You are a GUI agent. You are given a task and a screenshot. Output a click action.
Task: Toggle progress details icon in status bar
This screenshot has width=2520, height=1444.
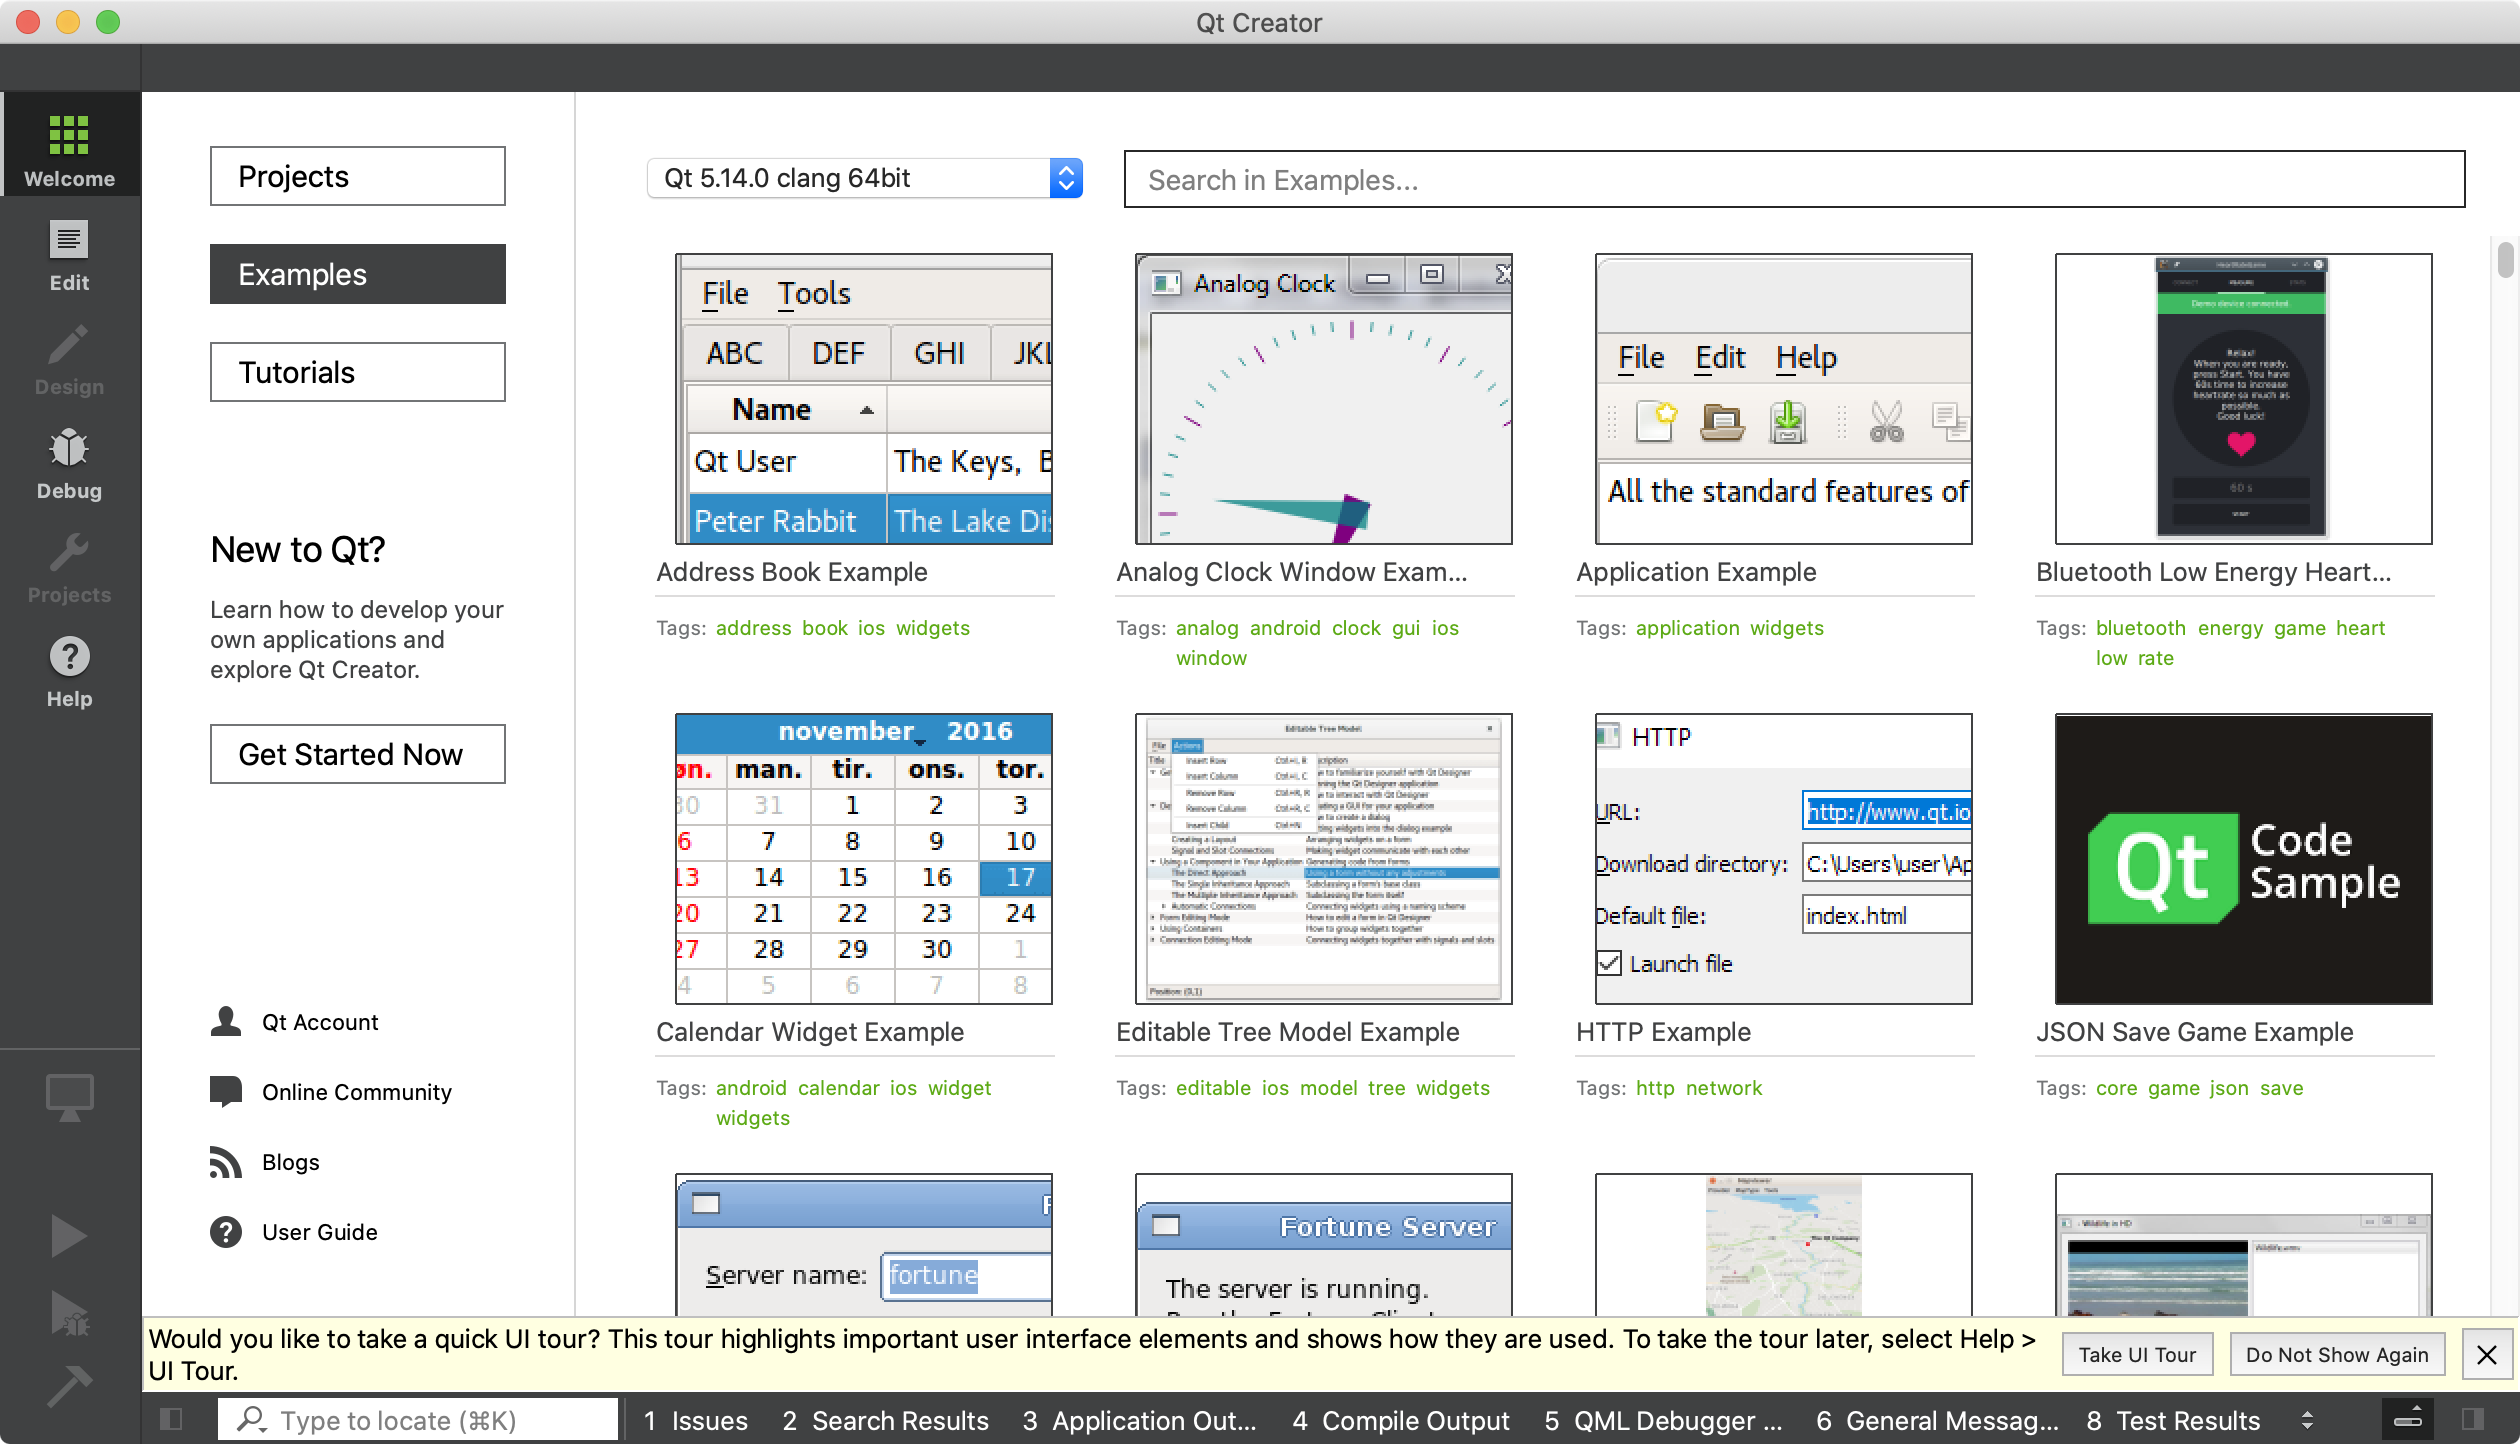2407,1419
